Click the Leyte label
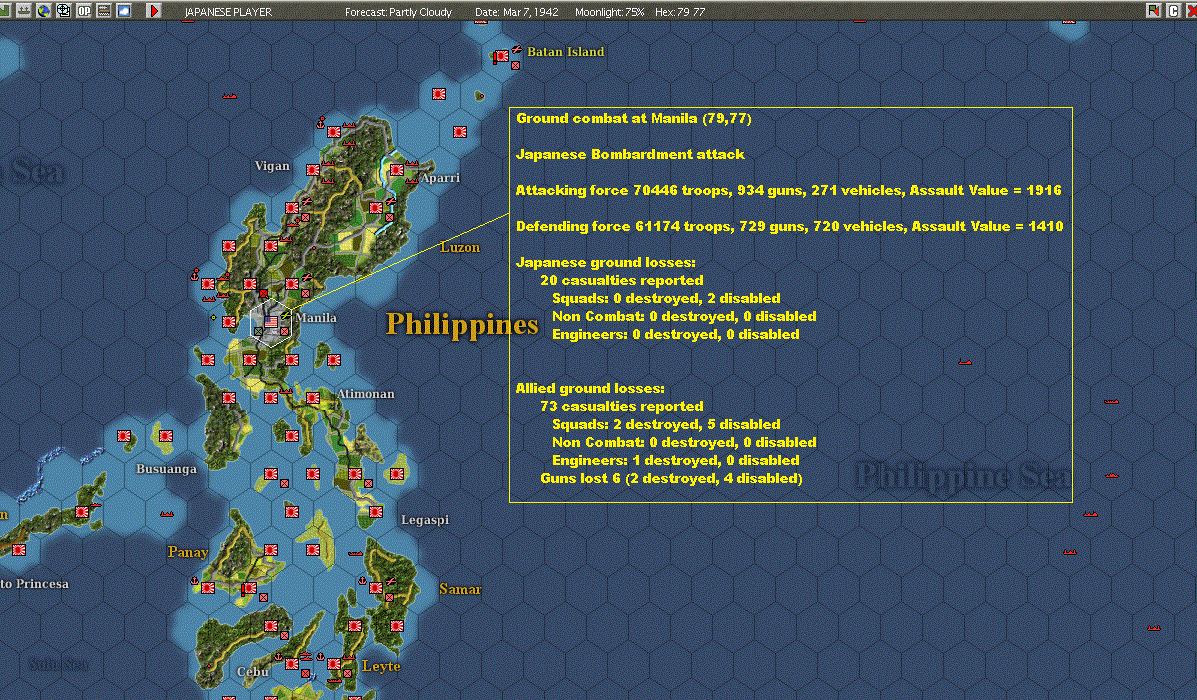 click(x=381, y=666)
